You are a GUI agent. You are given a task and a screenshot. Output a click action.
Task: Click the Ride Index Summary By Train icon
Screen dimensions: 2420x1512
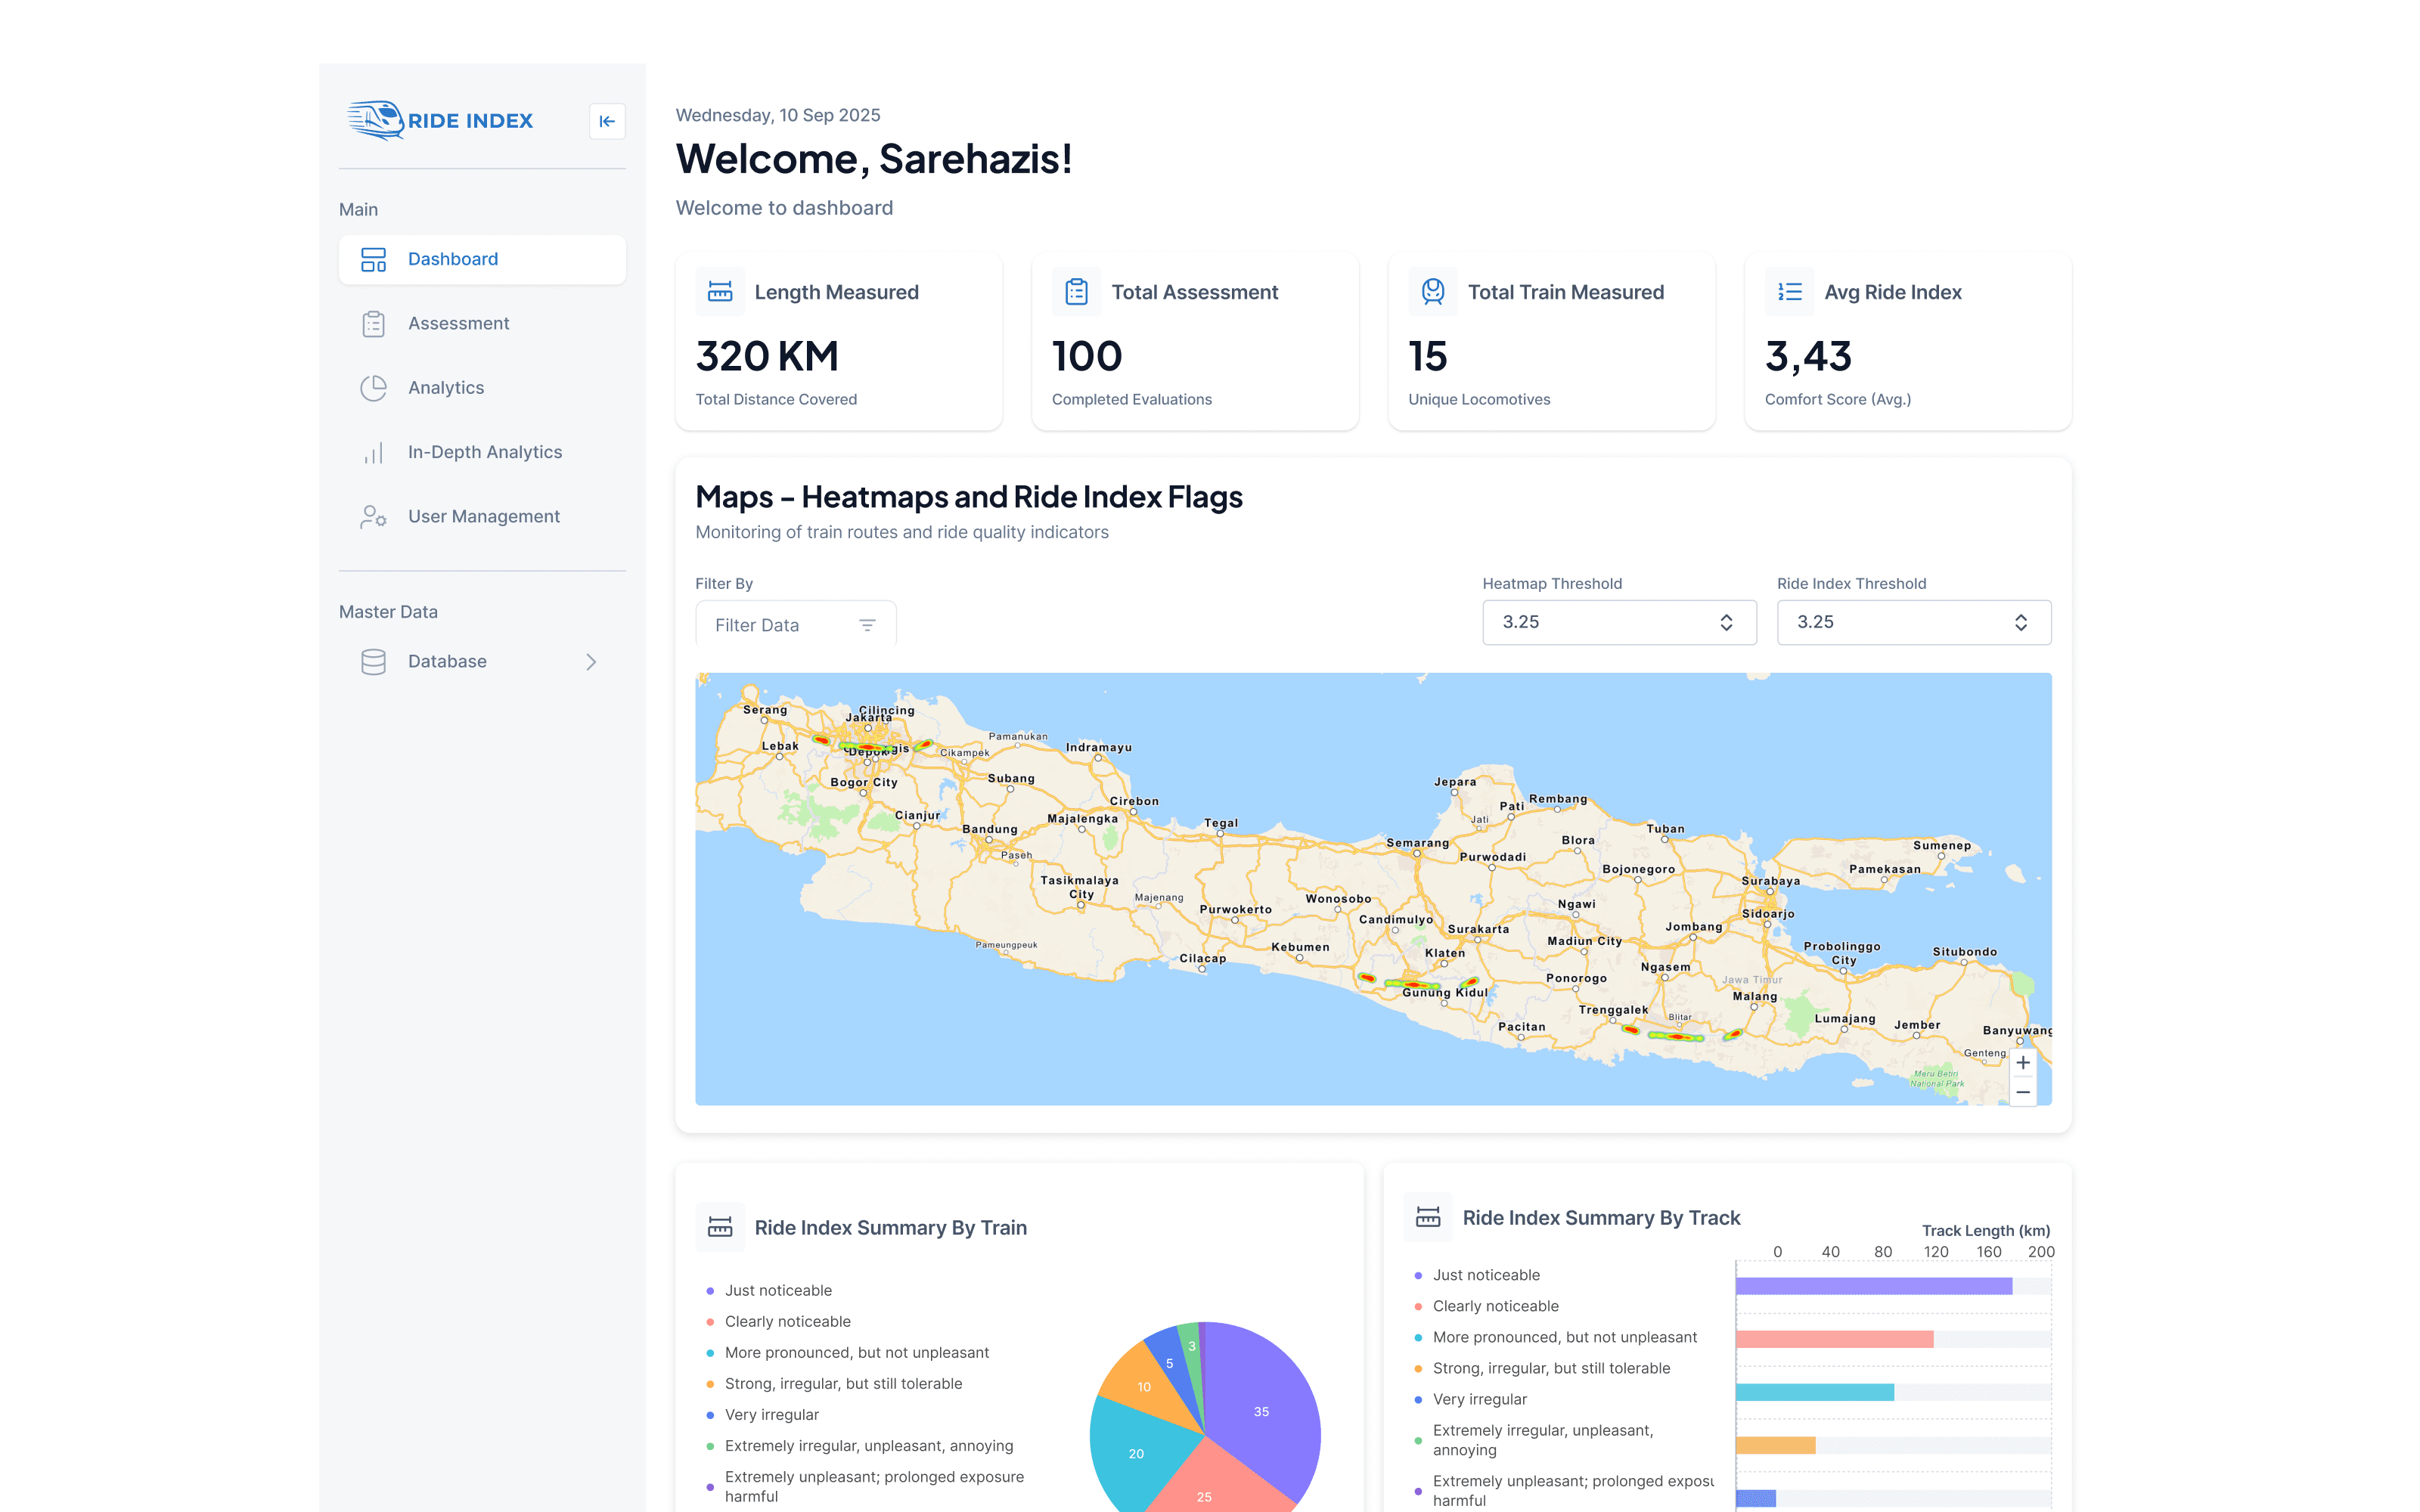(x=720, y=1227)
